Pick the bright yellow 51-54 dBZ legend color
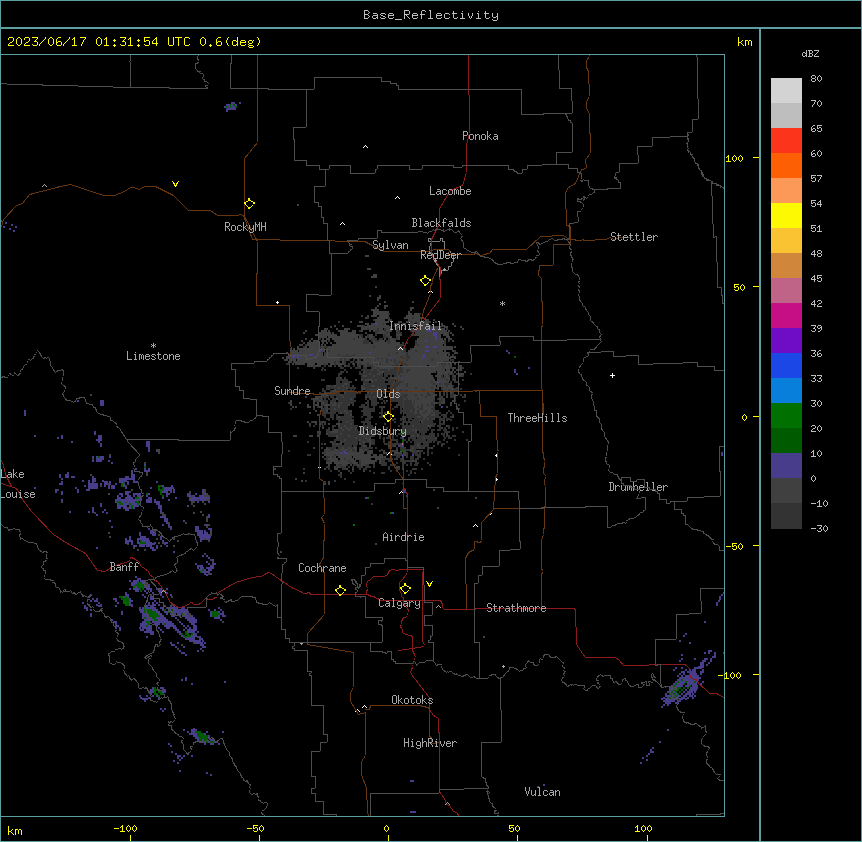Viewport: 862px width, 842px height. (x=786, y=215)
